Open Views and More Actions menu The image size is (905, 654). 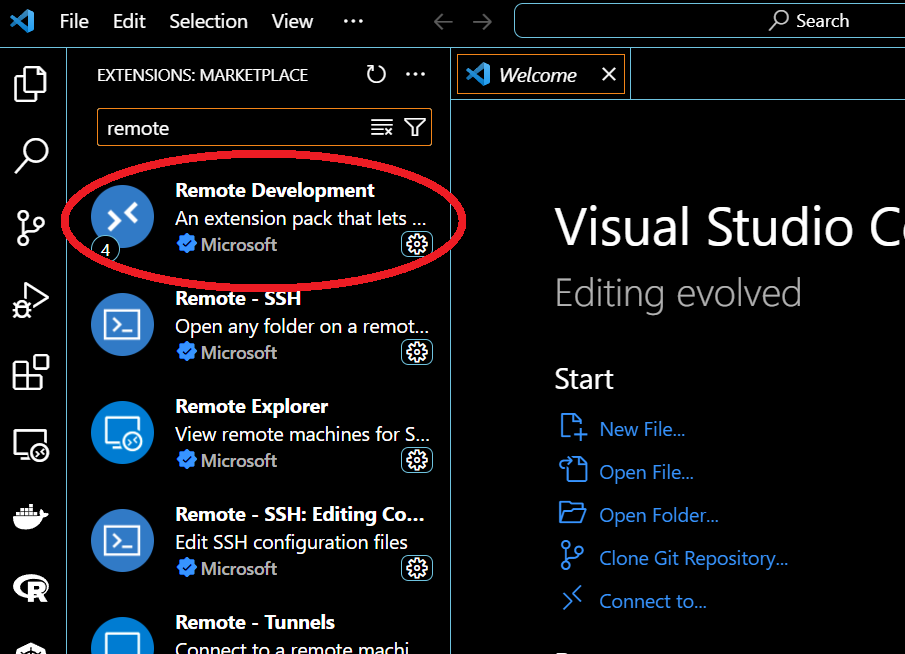pos(415,75)
